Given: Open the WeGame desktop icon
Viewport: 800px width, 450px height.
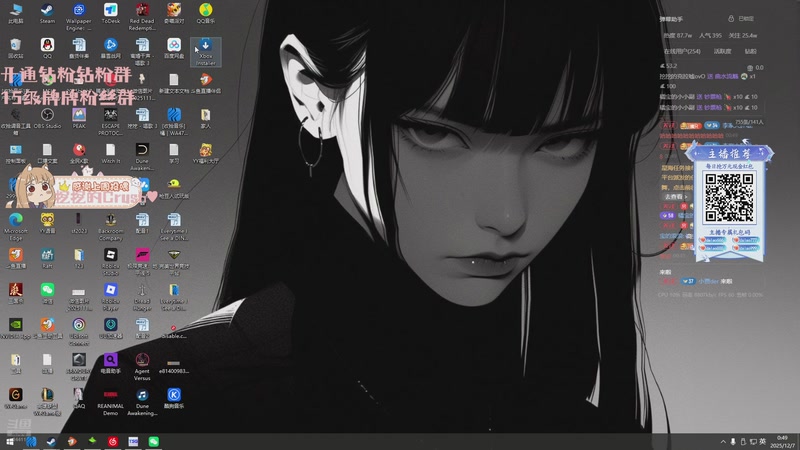Looking at the screenshot, I should pyautogui.click(x=15, y=398).
